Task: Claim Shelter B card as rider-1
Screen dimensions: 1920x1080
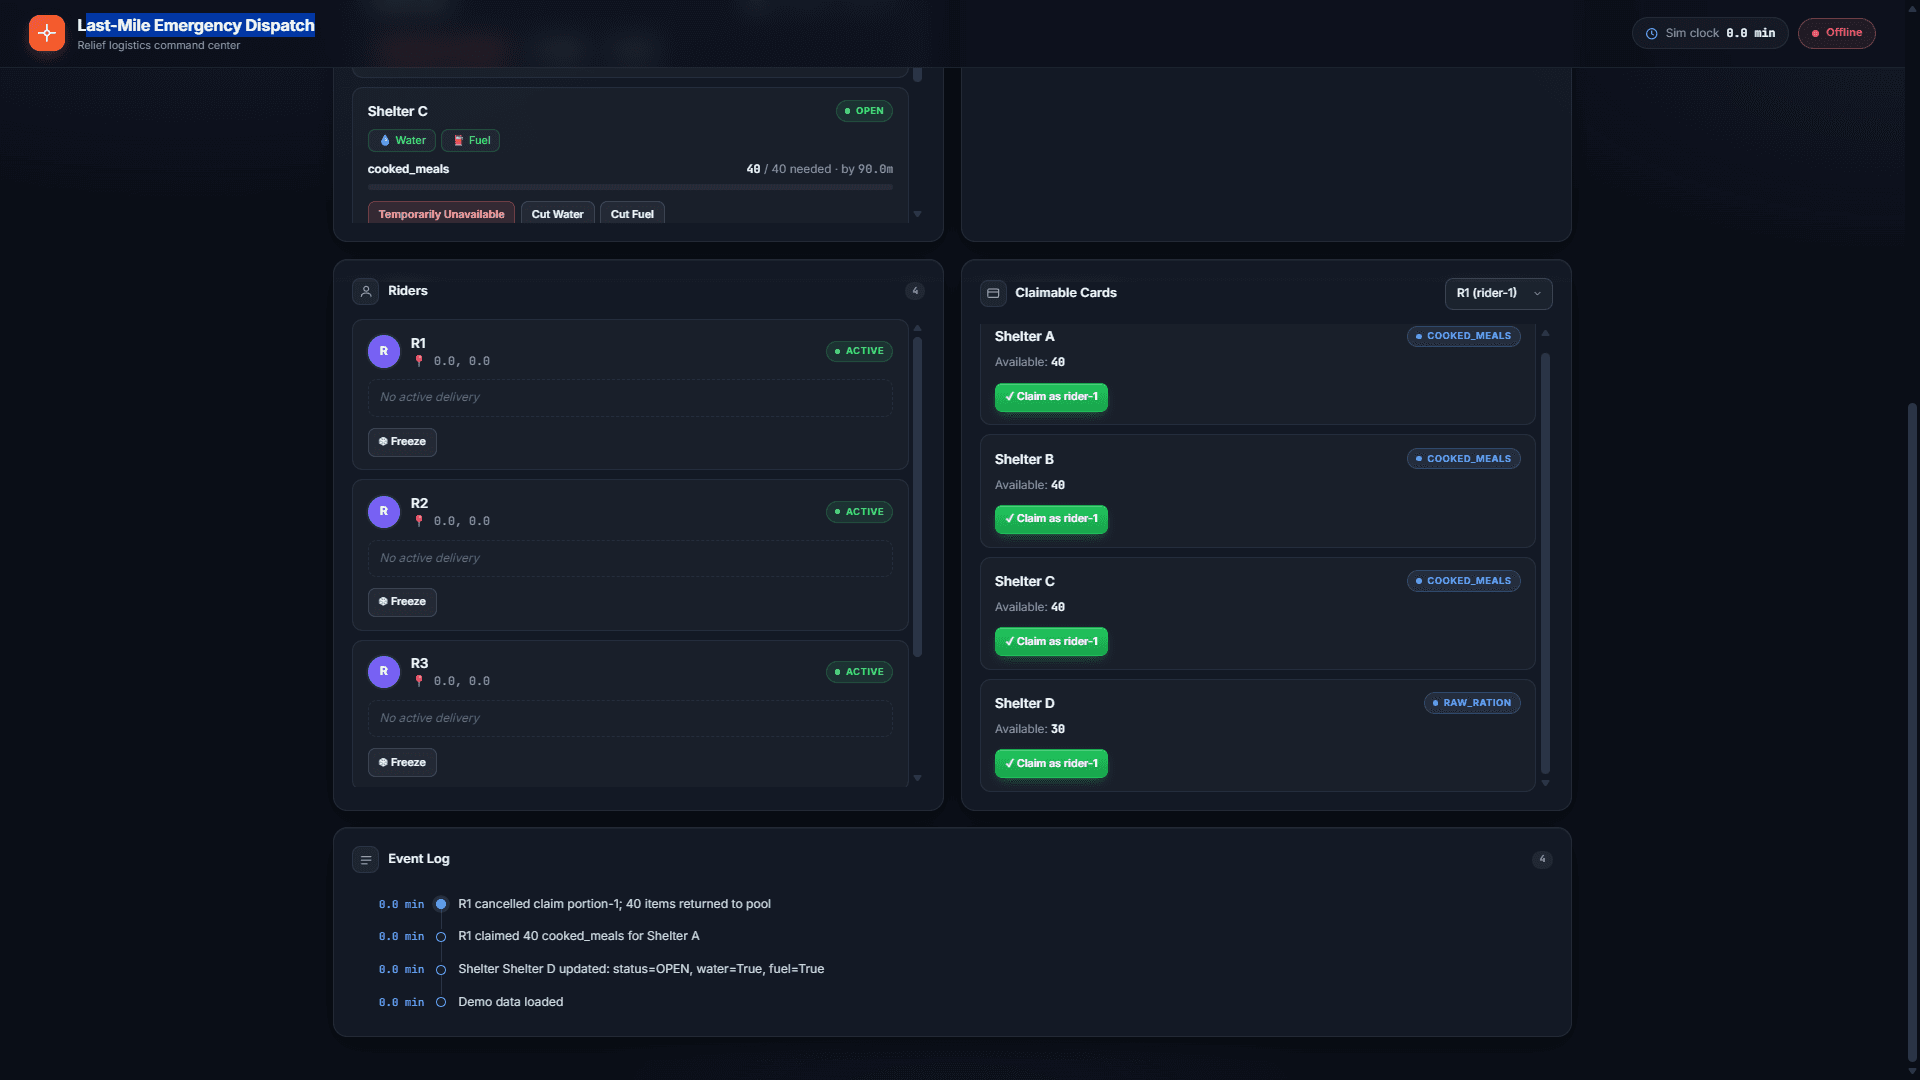Action: tap(1051, 519)
